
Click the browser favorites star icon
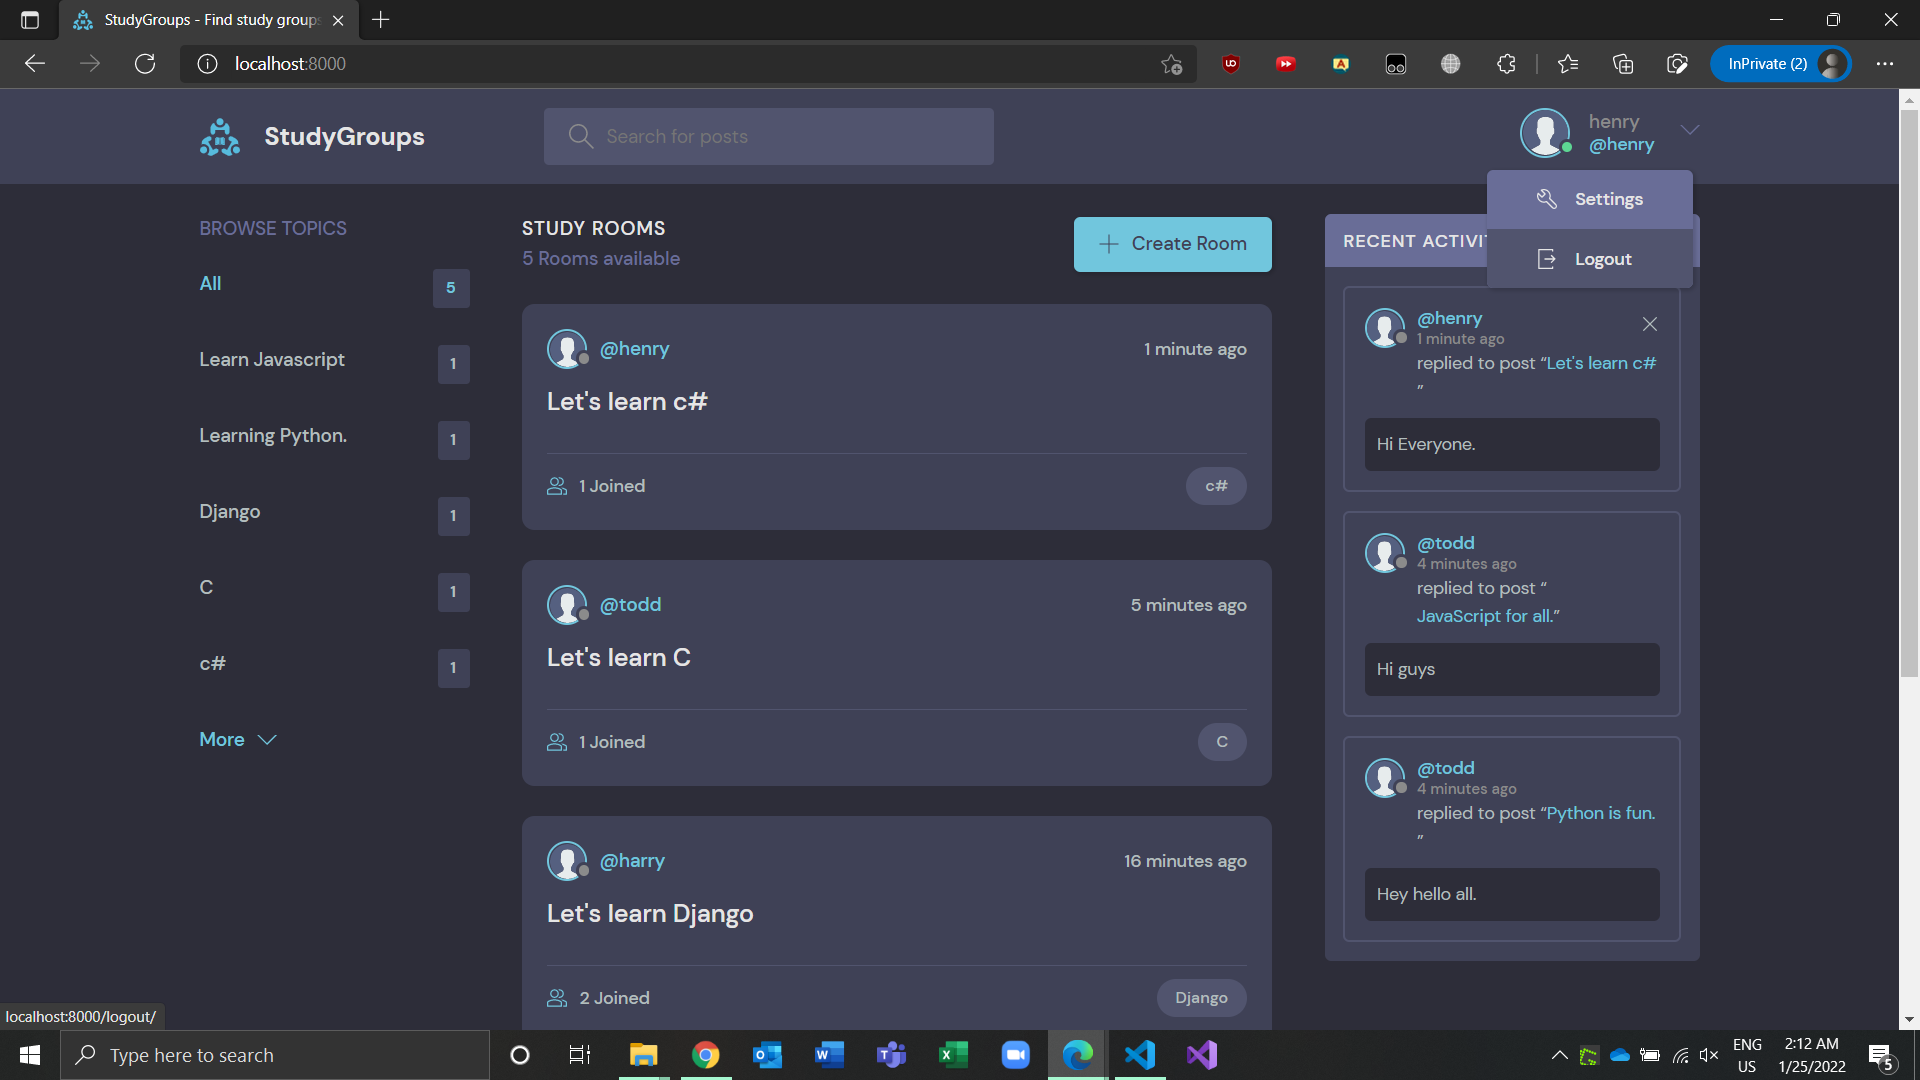(x=1567, y=64)
